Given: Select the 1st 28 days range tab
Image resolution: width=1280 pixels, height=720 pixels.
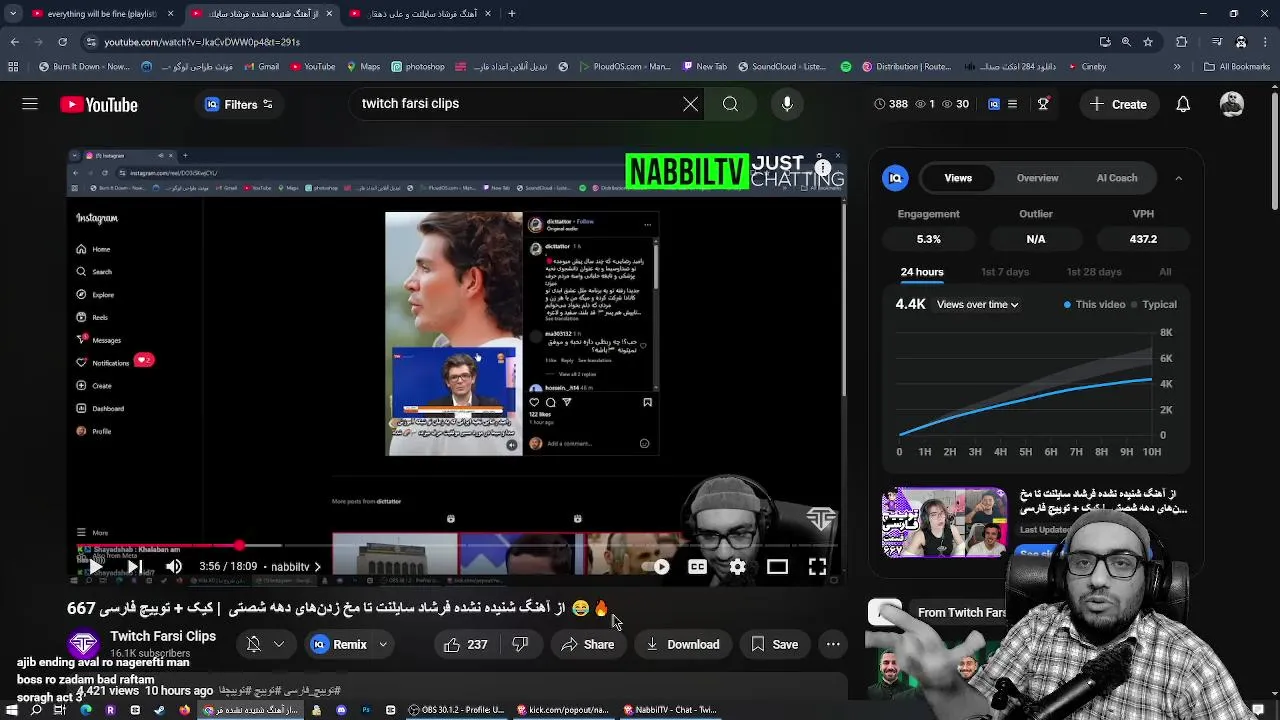Looking at the screenshot, I should [x=1094, y=272].
